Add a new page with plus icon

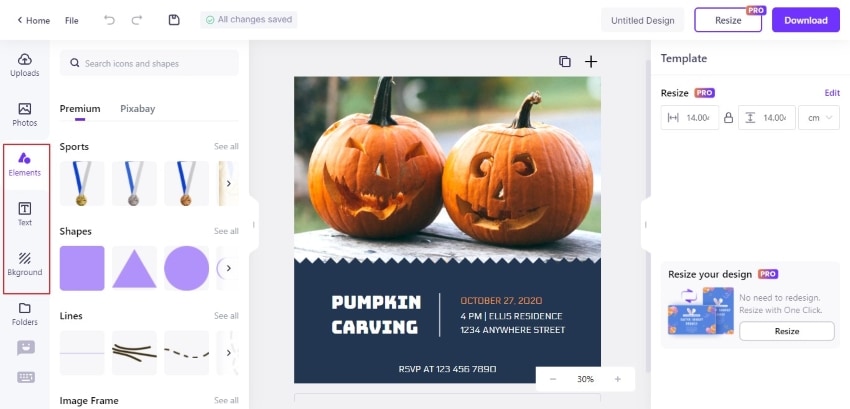[x=591, y=61]
